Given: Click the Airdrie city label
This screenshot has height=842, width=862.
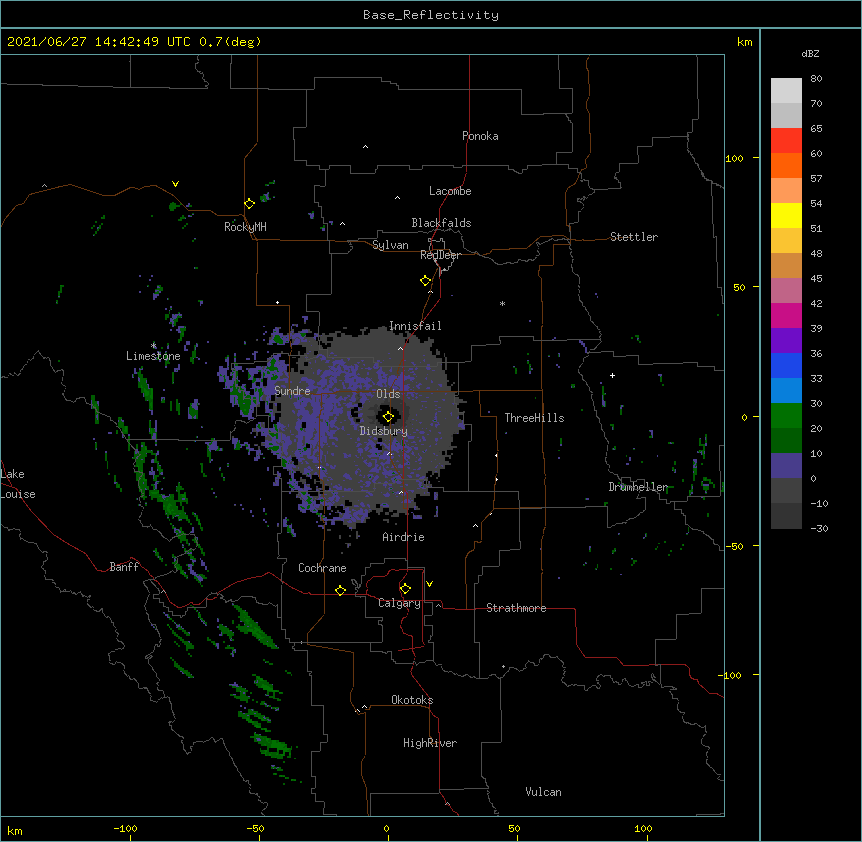Looking at the screenshot, I should [404, 537].
